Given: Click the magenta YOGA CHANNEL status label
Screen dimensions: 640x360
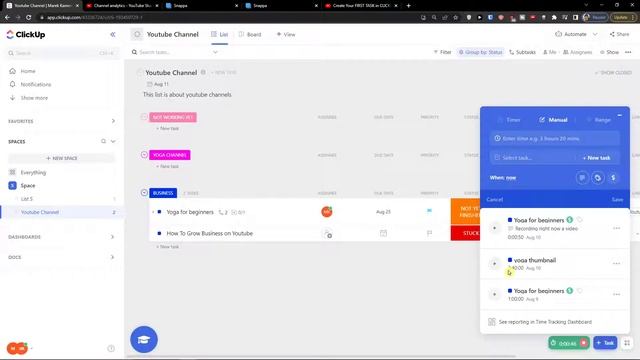Looking at the screenshot, I should point(170,155).
